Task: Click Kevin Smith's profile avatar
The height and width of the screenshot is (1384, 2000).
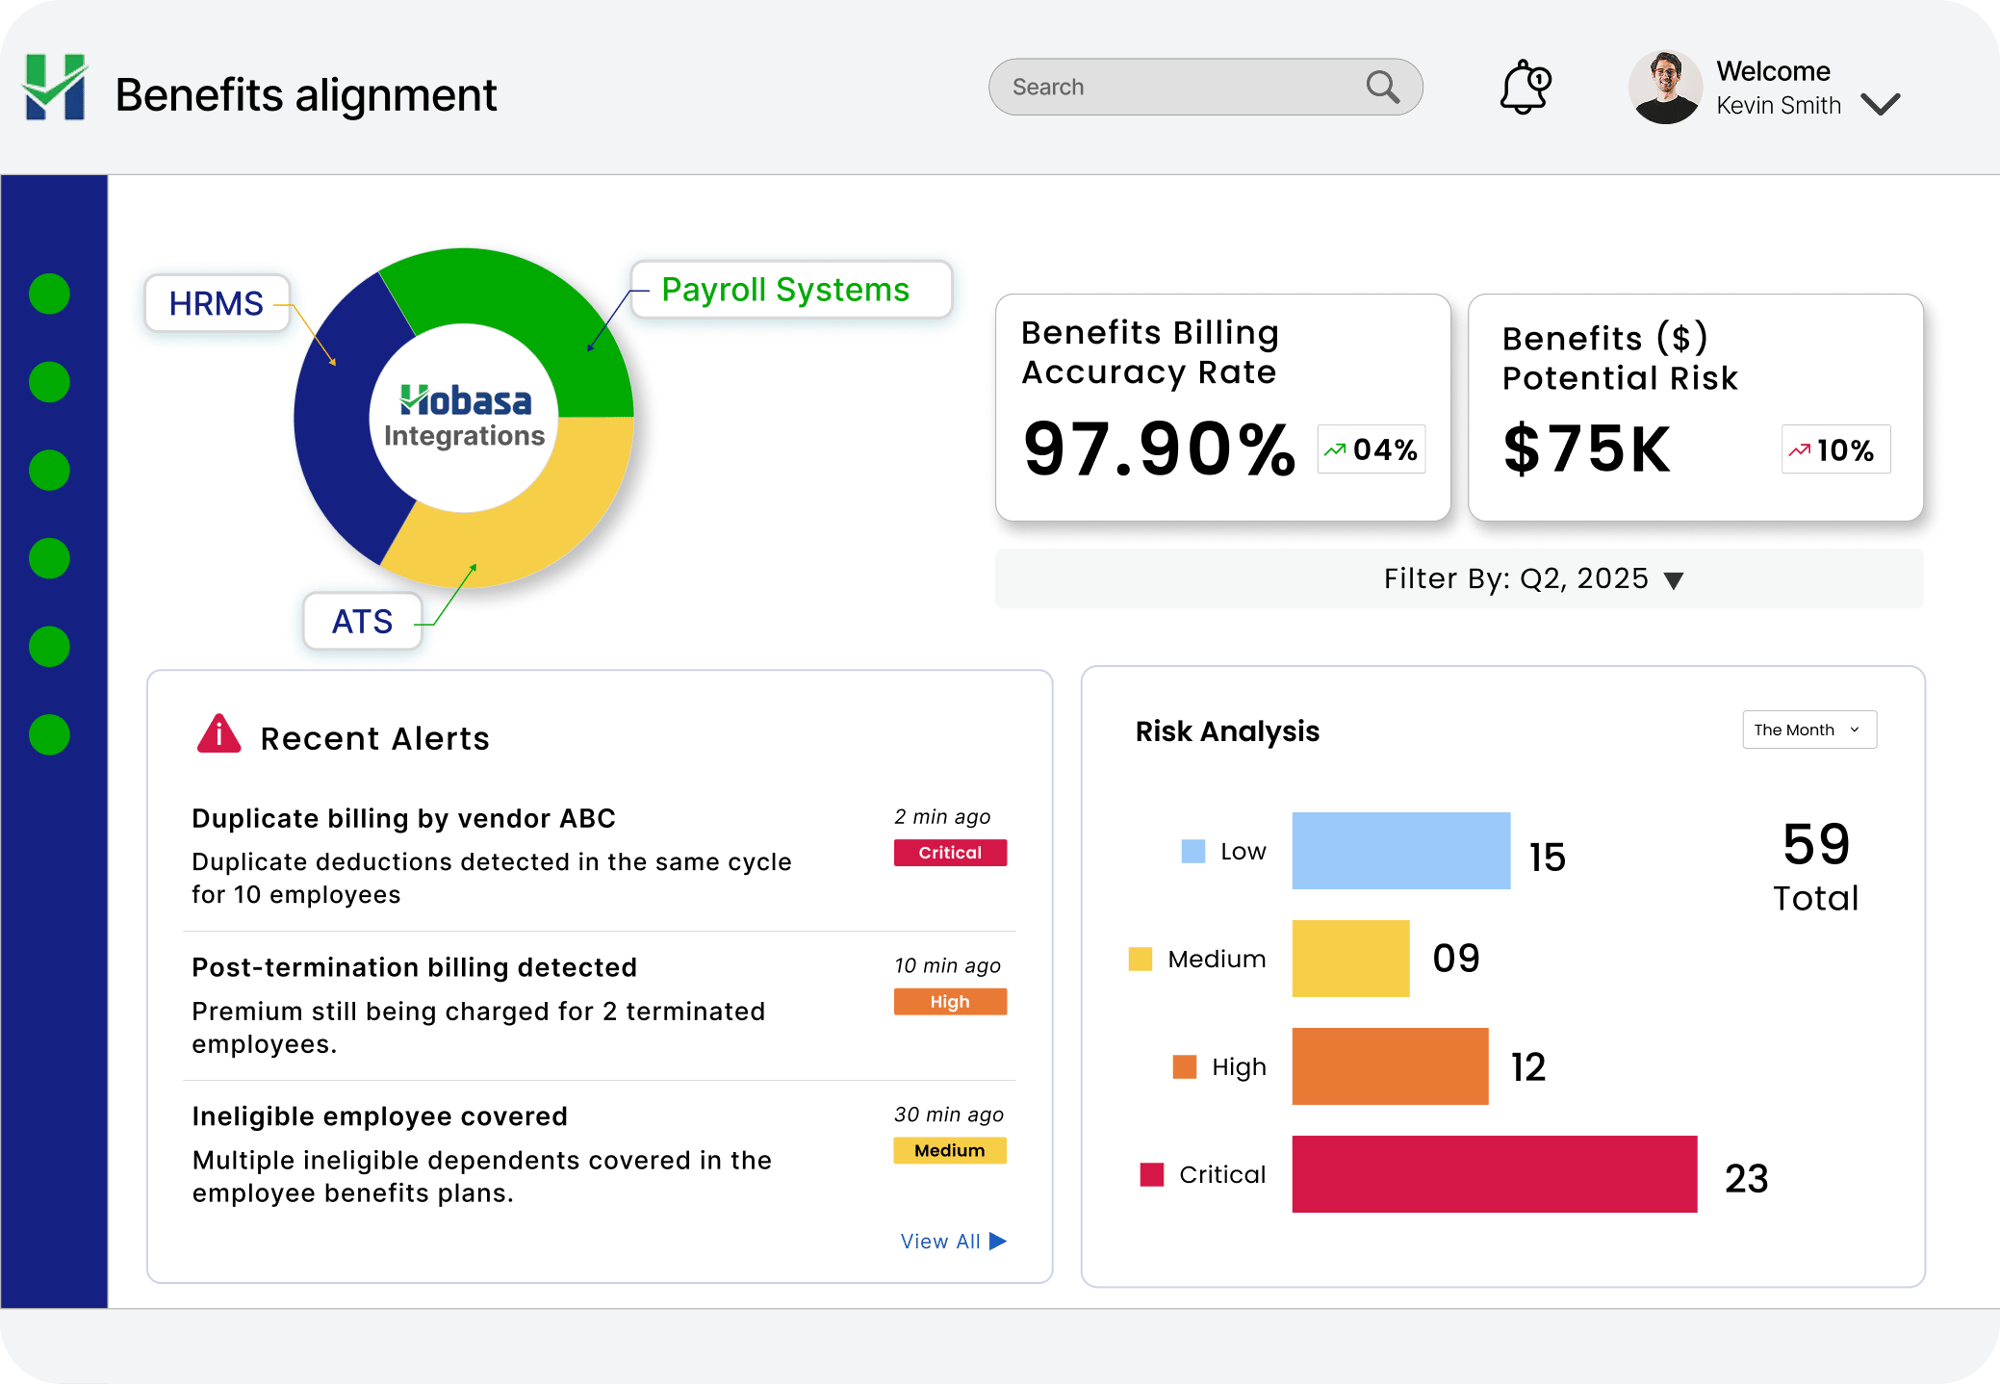Action: [x=1664, y=88]
